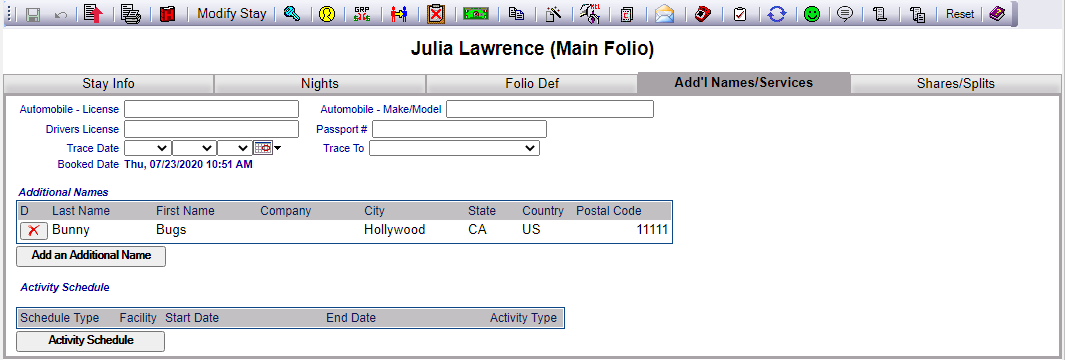Image resolution: width=1065 pixels, height=360 pixels.
Task: Click the Schedule Type column header
Action: (60, 318)
